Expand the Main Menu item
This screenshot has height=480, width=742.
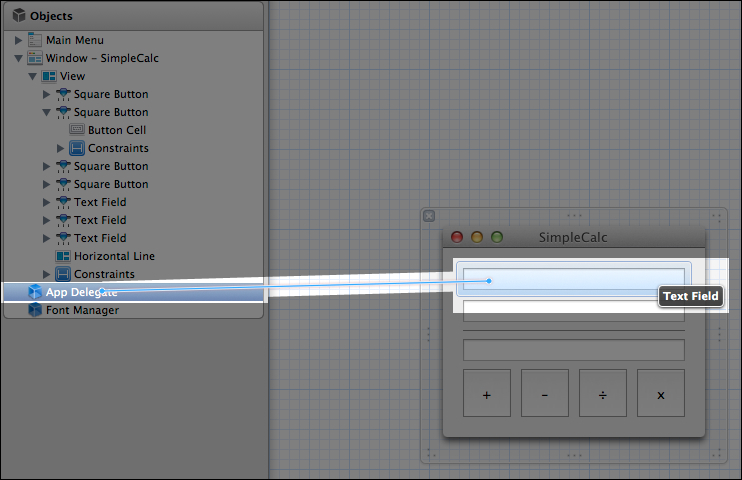coord(18,40)
